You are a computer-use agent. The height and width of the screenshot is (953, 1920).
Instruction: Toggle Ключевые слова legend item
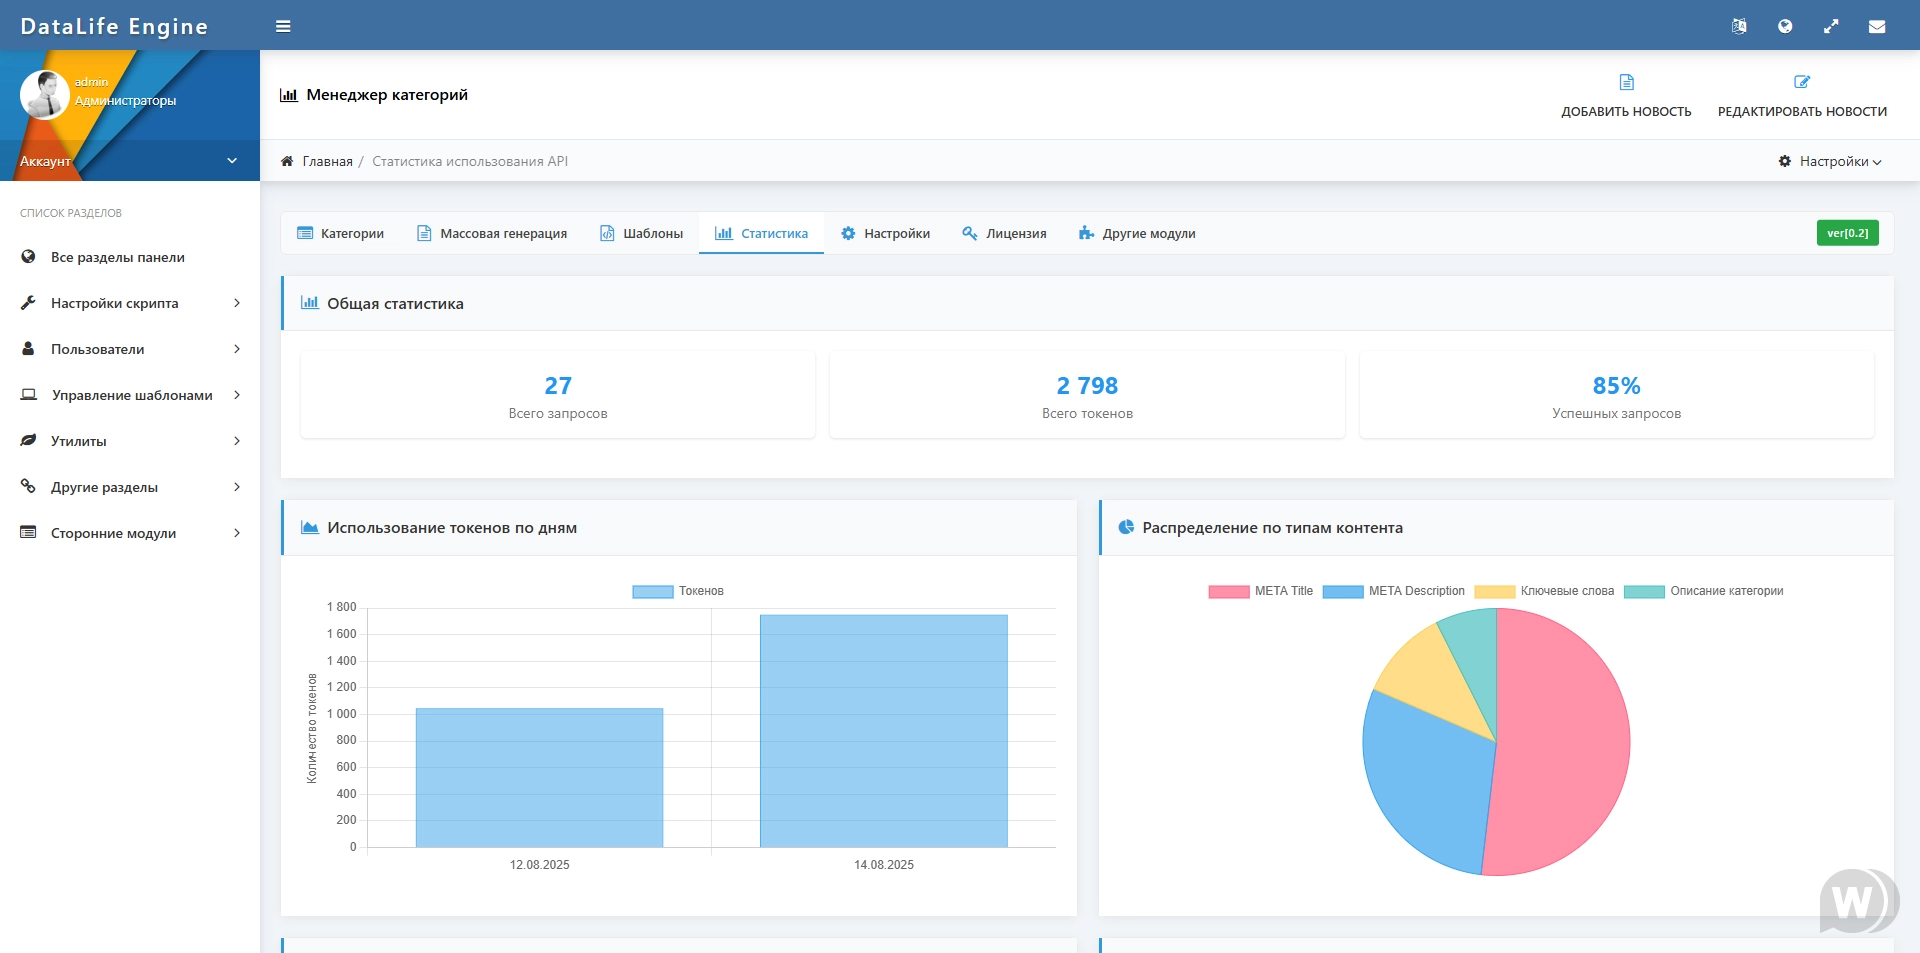[x=1544, y=591]
